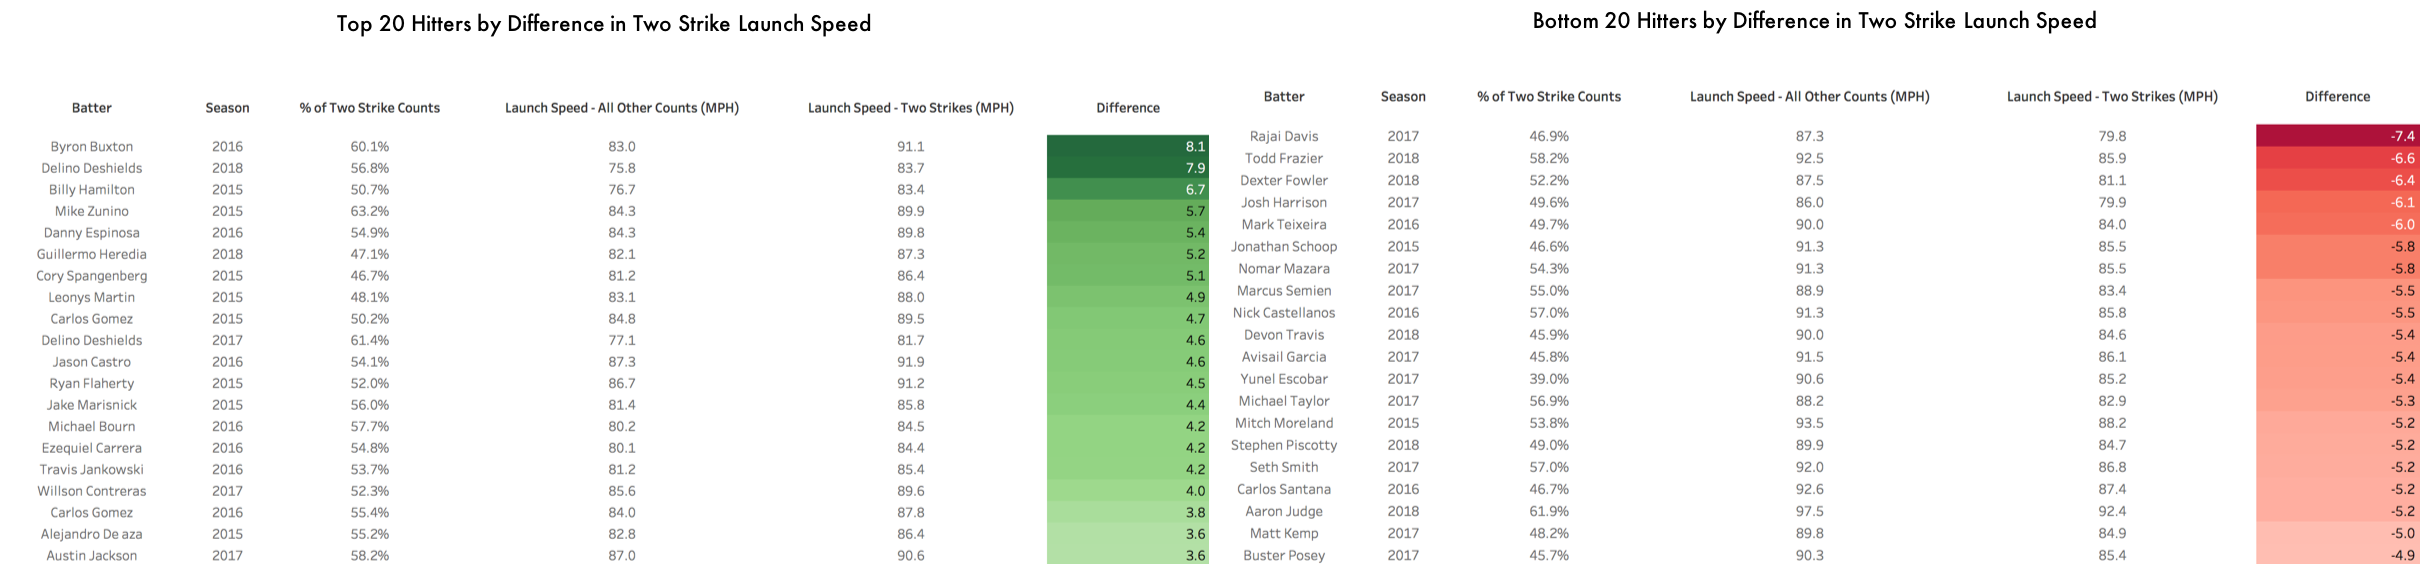Click Launch Speed - Two Strikes header, right table
This screenshot has width=2420, height=564.
pos(2112,97)
